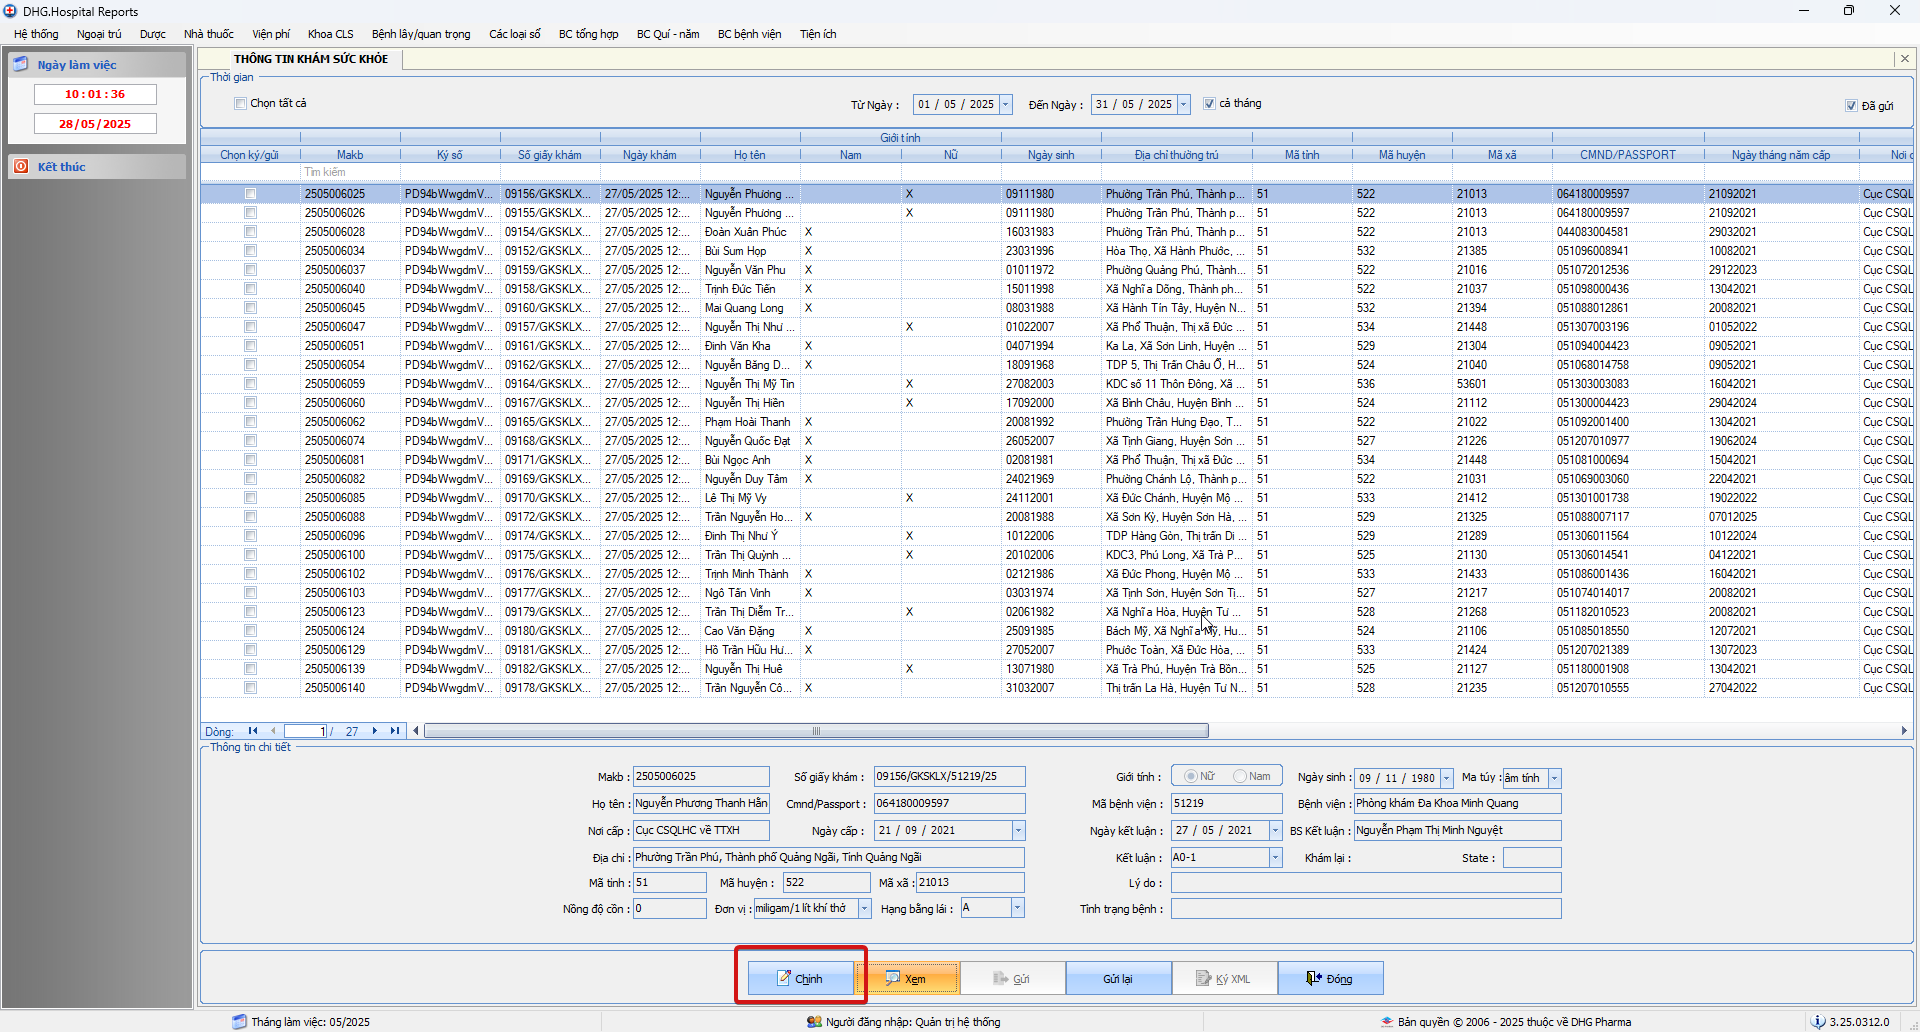Image resolution: width=1920 pixels, height=1032 pixels.
Task: Open Ngày làm việc sidebar item
Action: coord(96,65)
